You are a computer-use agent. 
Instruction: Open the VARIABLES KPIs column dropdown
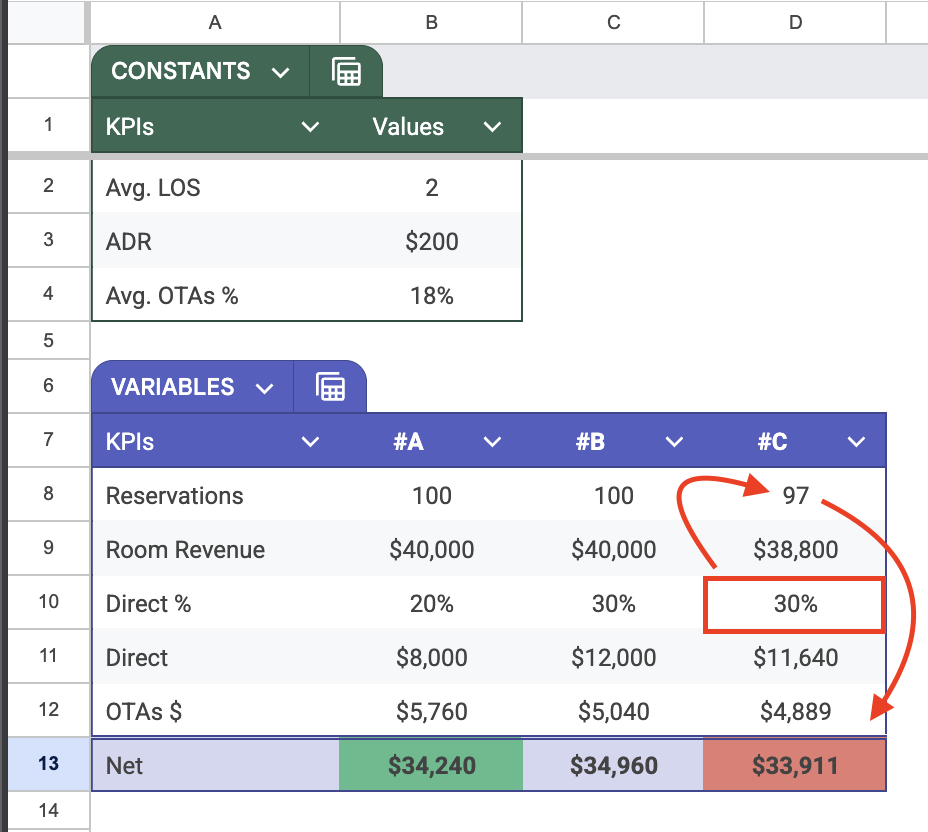click(x=311, y=442)
